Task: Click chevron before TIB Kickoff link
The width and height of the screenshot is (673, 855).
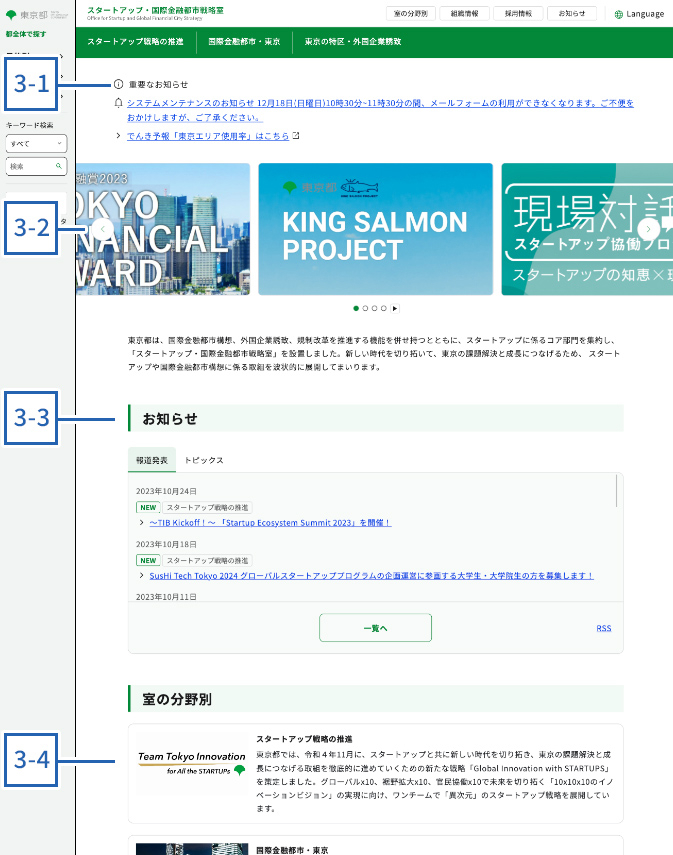Action: coord(142,522)
